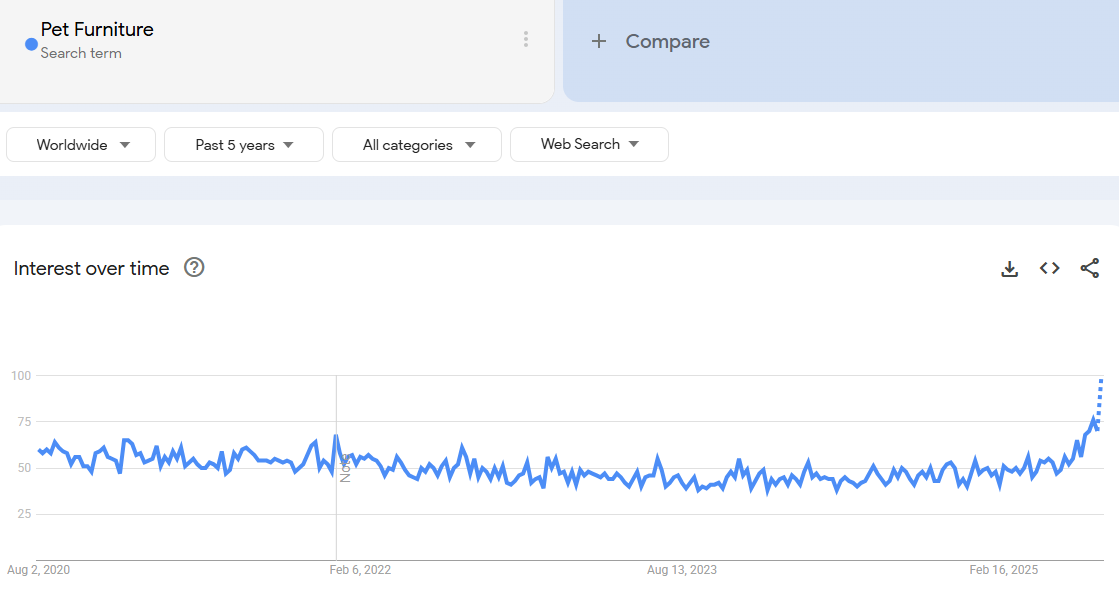
Task: Click the Aug 2, 2020 axis label
Action: (x=39, y=570)
